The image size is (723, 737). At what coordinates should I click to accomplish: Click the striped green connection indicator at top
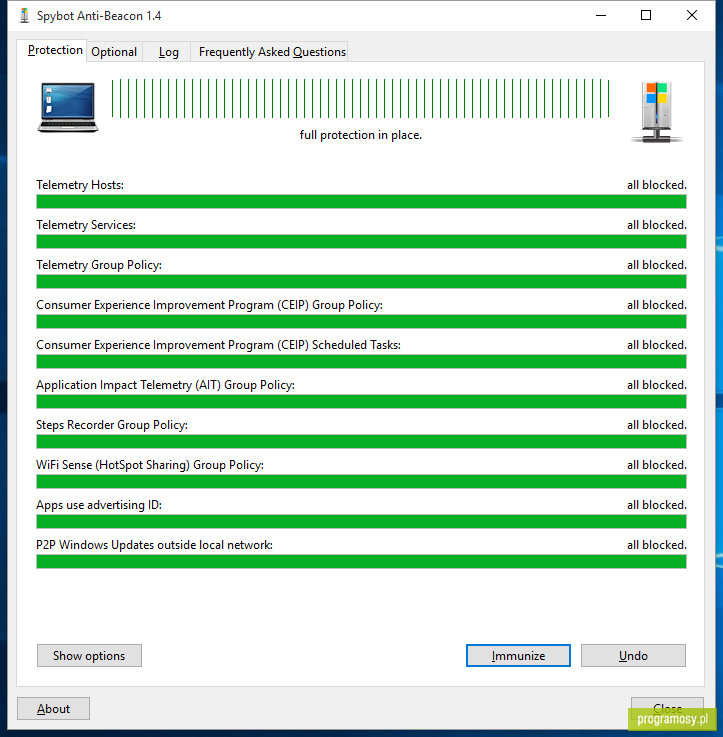click(x=361, y=98)
